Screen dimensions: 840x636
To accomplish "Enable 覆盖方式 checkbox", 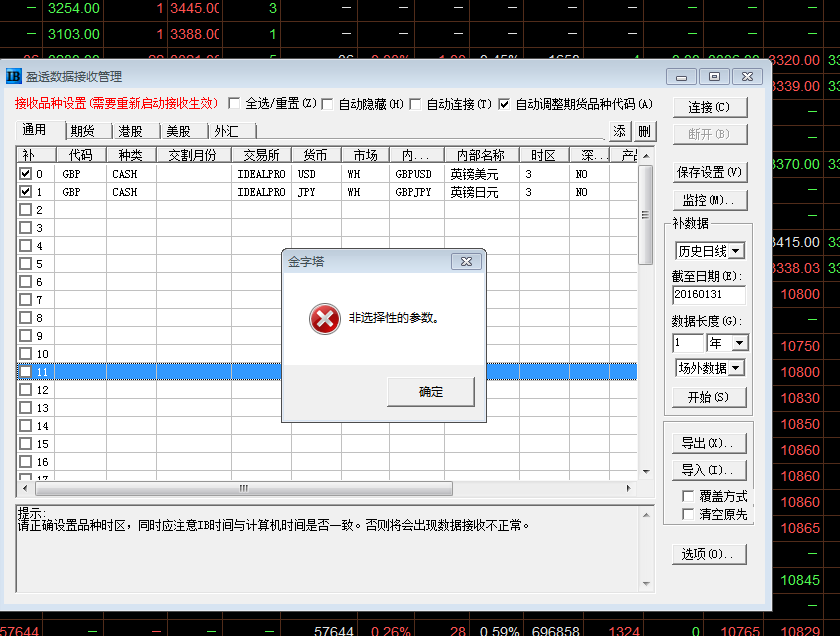I will click(x=688, y=496).
